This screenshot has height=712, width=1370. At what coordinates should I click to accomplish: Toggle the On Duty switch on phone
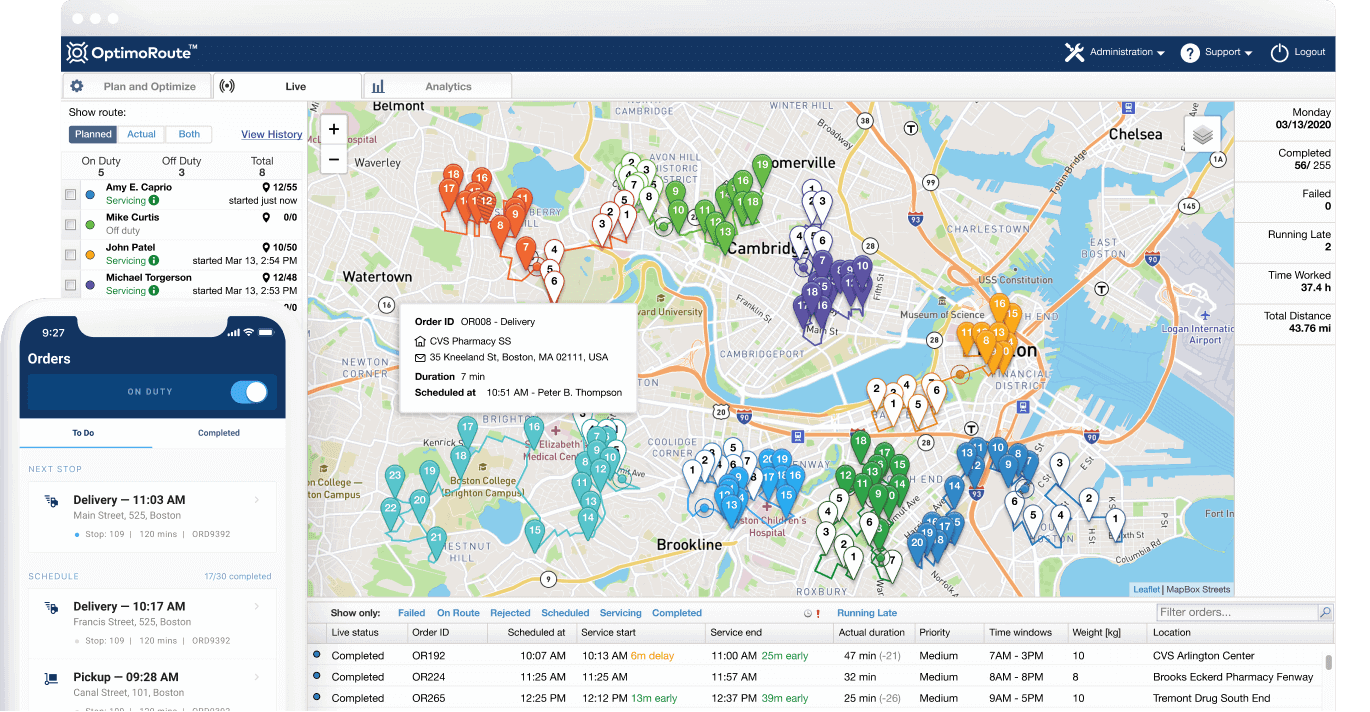(x=249, y=392)
